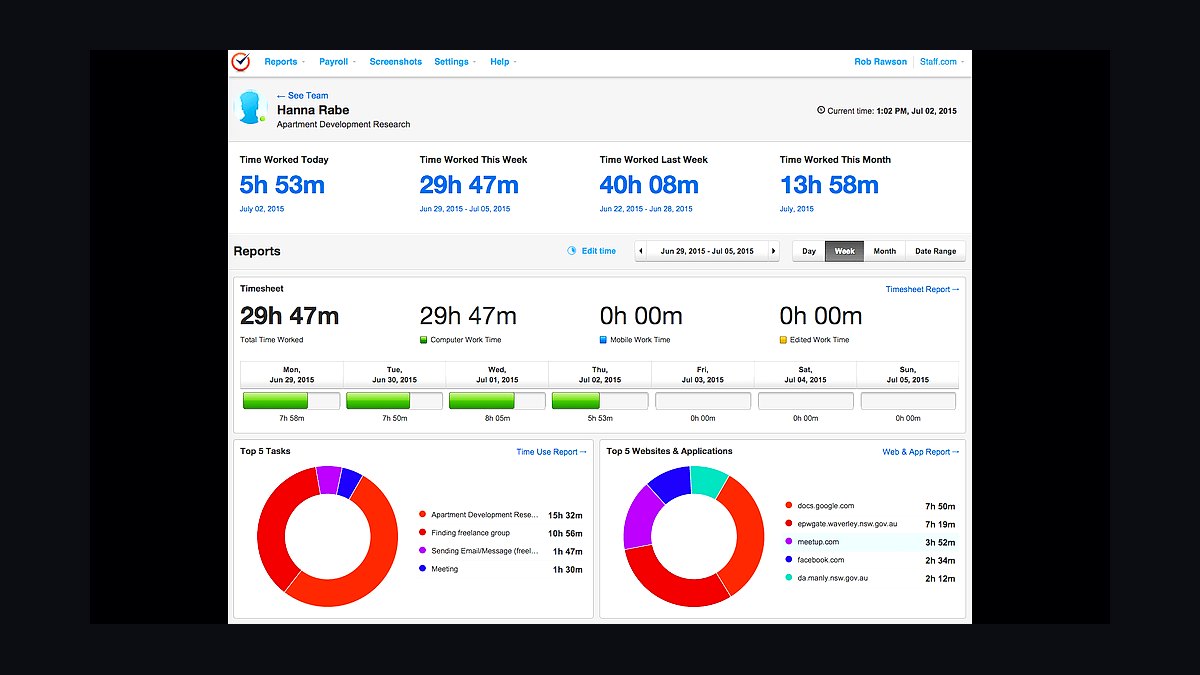Click the blue dot next to facebook.com
Viewport: 1200px width, 675px height.
[789, 560]
